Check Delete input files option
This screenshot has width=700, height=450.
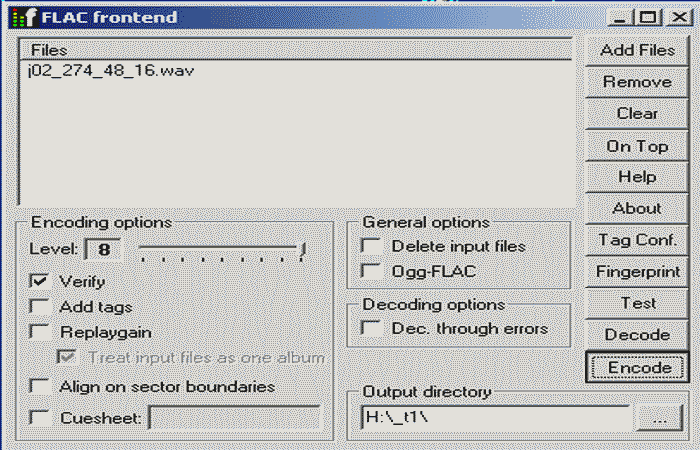pos(371,246)
